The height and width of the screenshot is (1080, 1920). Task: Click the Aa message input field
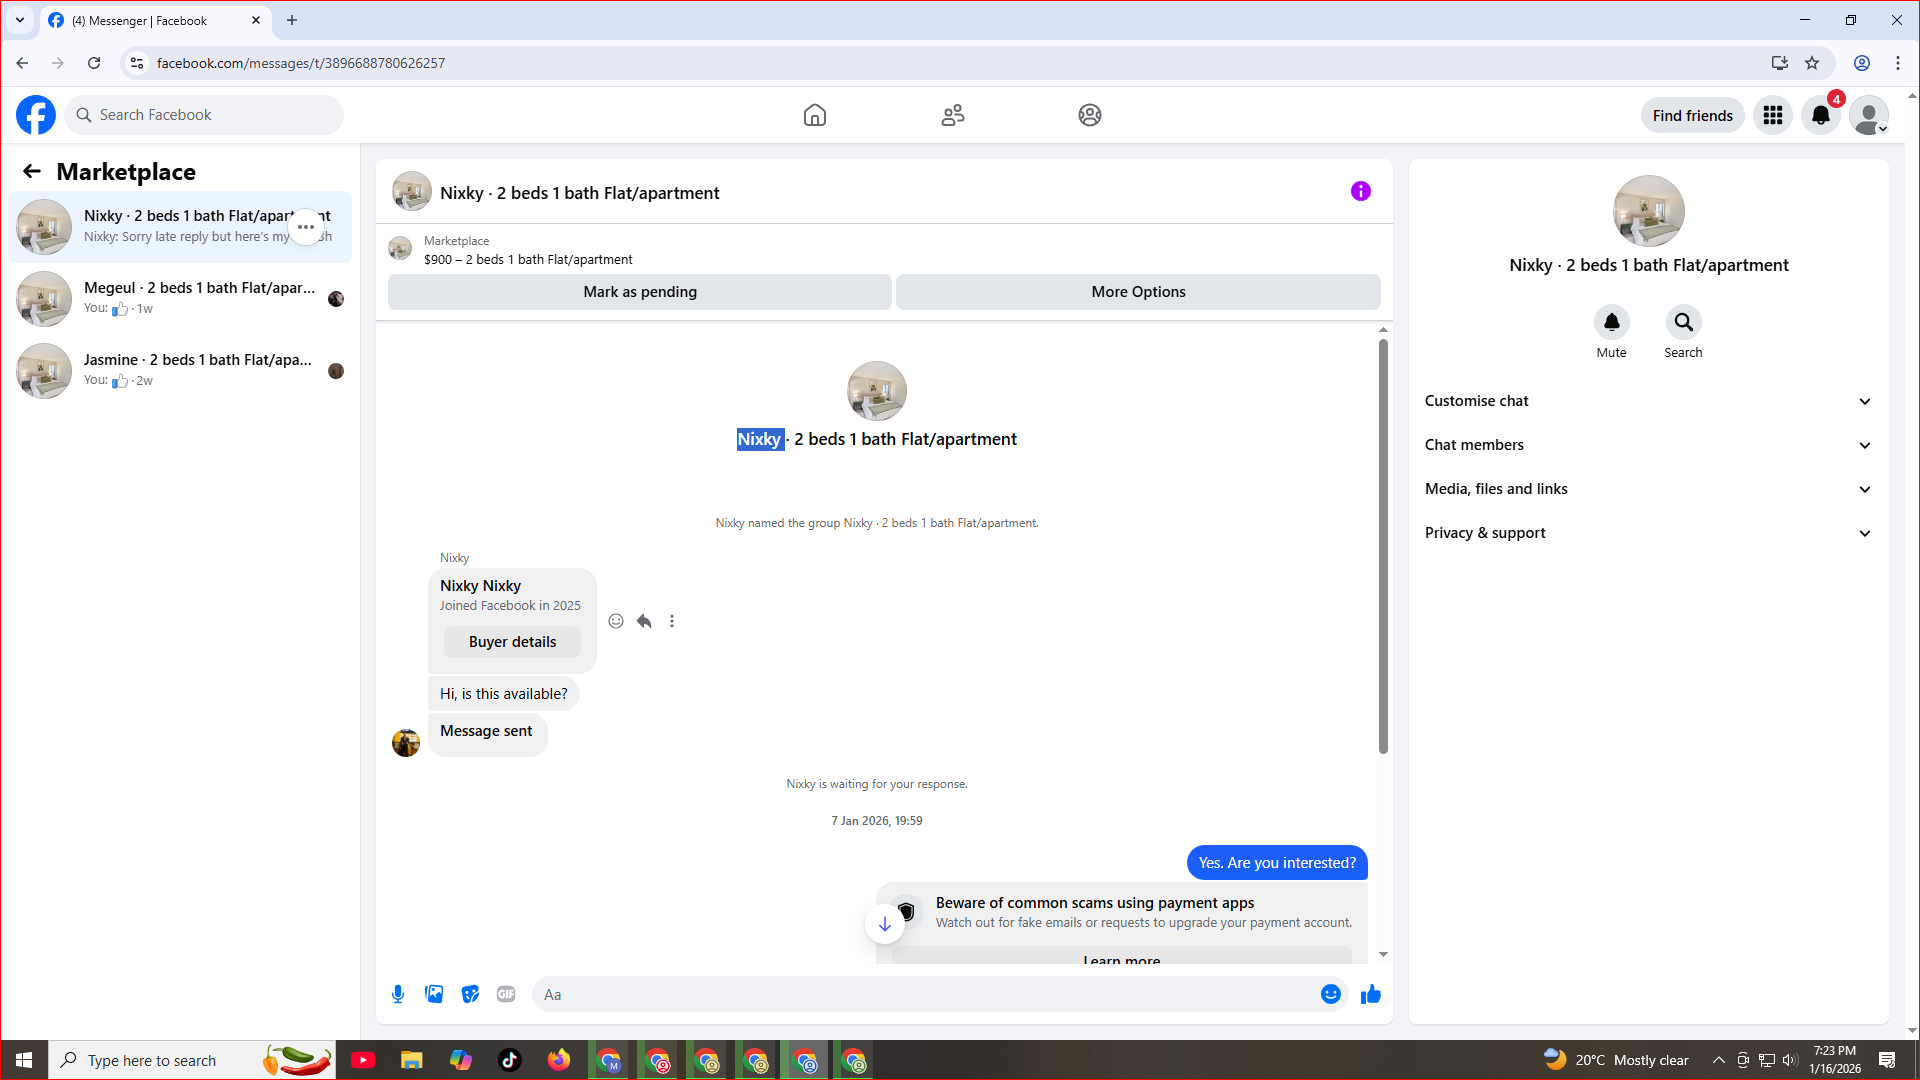(925, 994)
